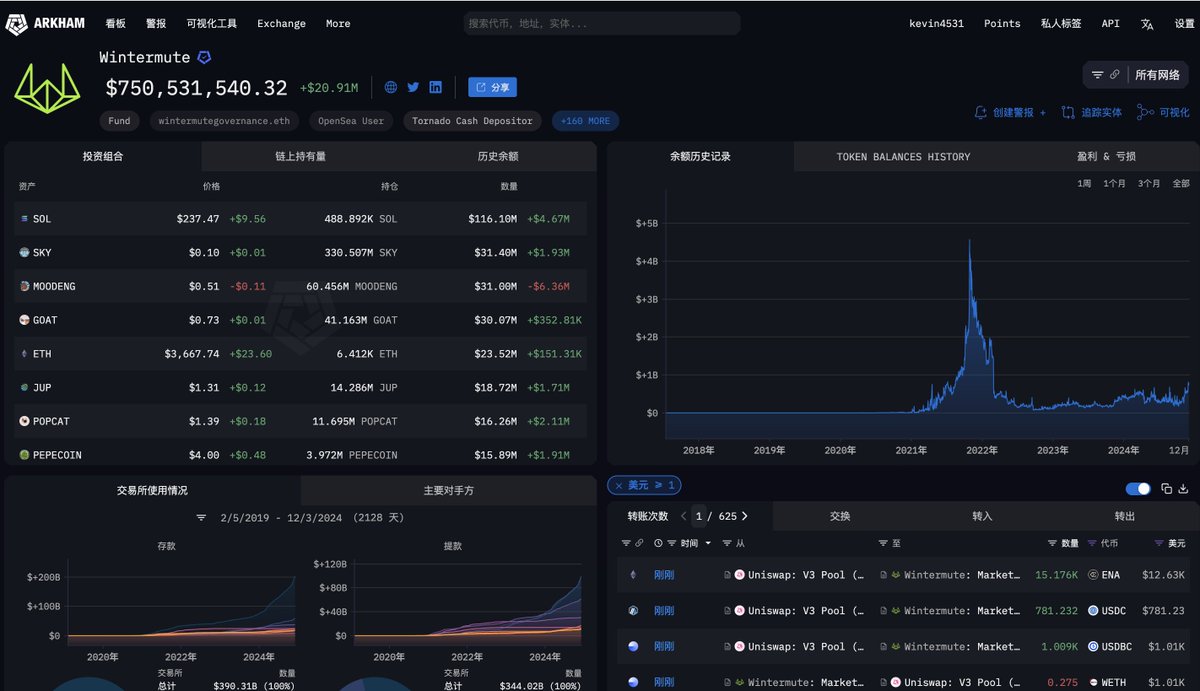The image size is (1200, 691).
Task: Select the 1周 chart range
Action: coord(1084,184)
